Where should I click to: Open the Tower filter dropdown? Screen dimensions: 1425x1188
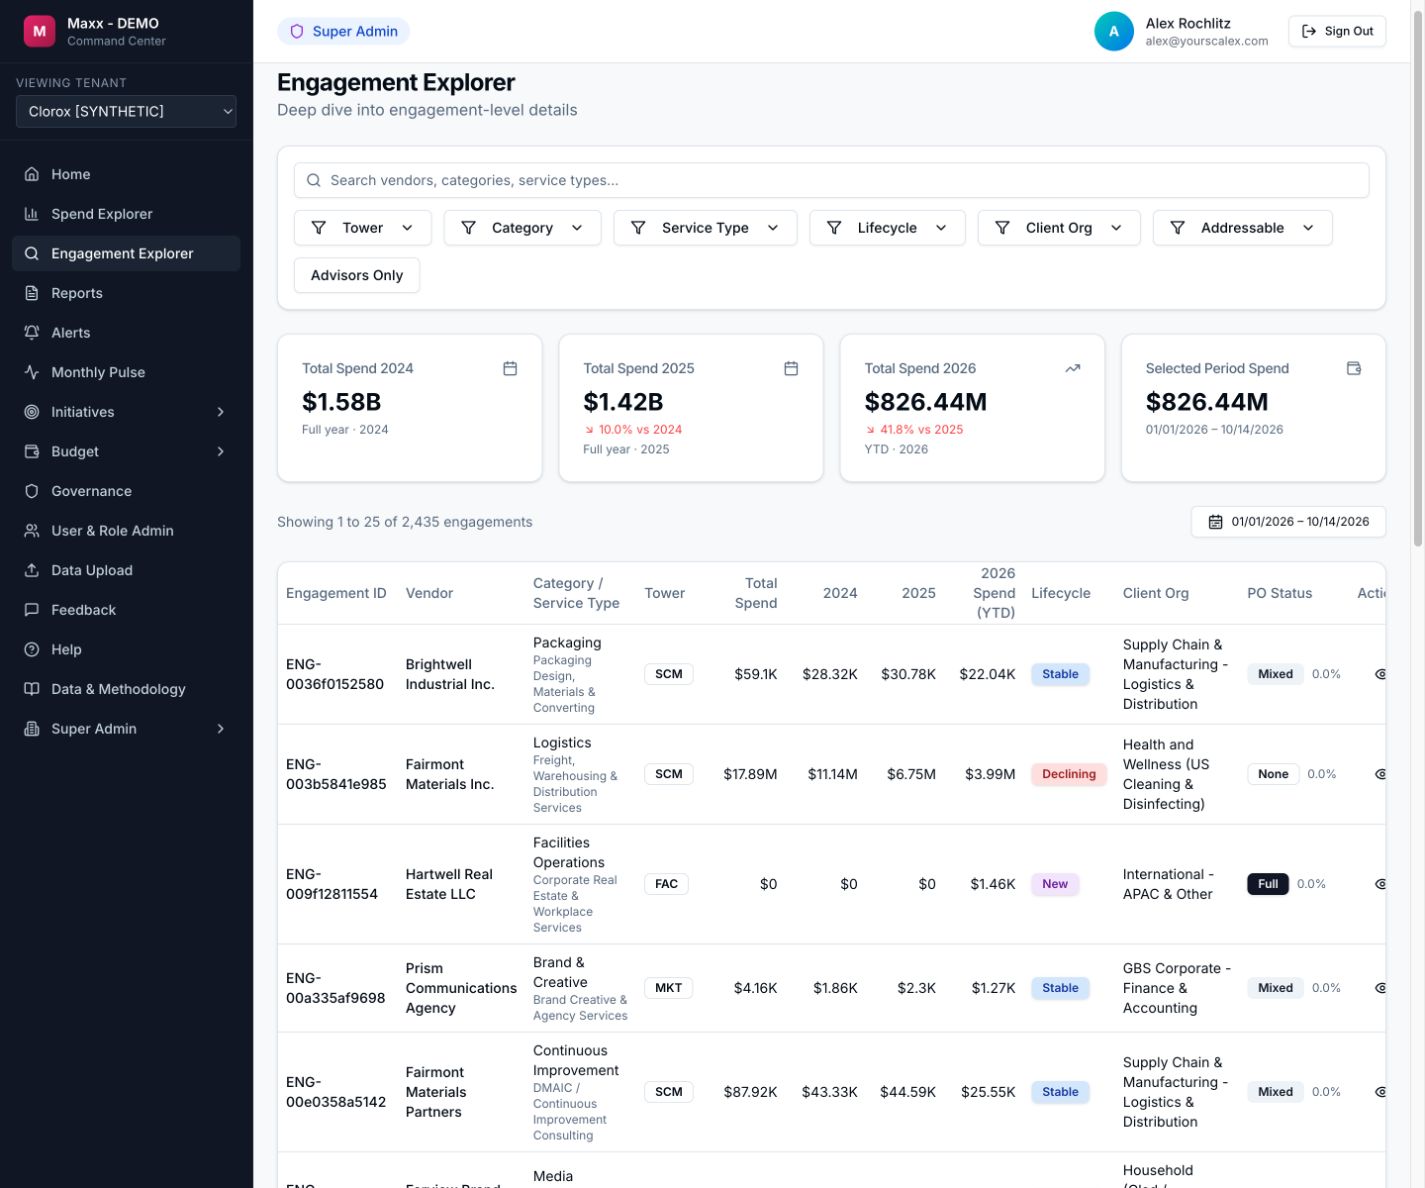click(x=363, y=228)
